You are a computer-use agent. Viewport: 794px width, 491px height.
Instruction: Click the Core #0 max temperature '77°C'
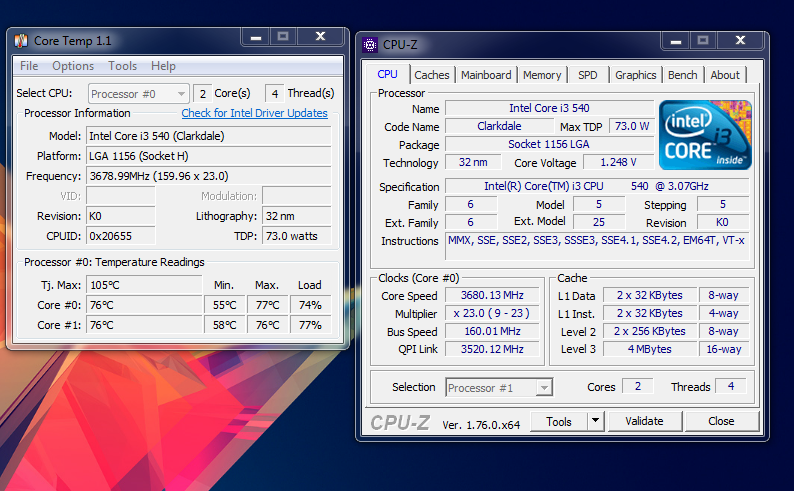(x=267, y=305)
